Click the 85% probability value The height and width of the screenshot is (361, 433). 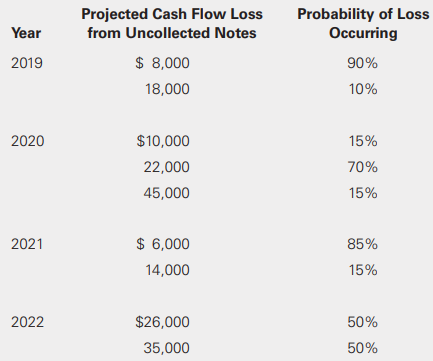363,244
